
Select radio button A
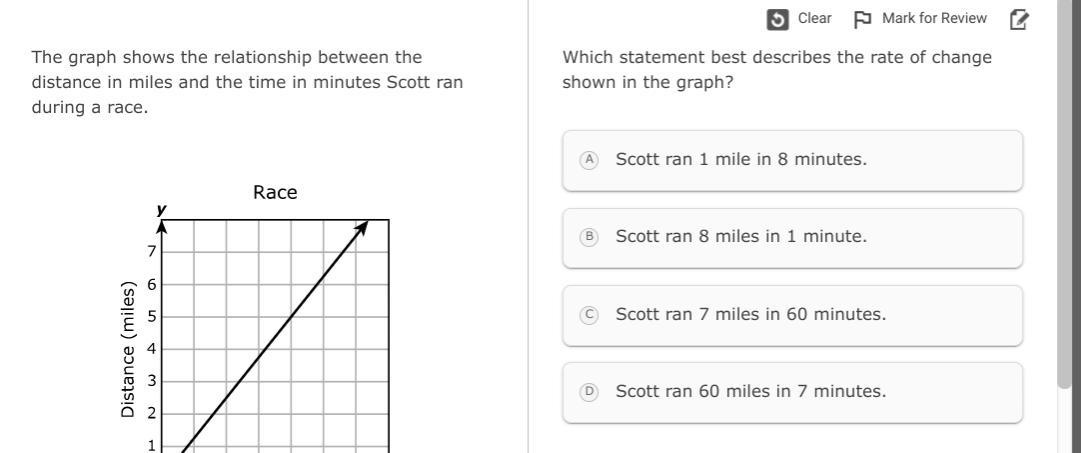(x=590, y=159)
